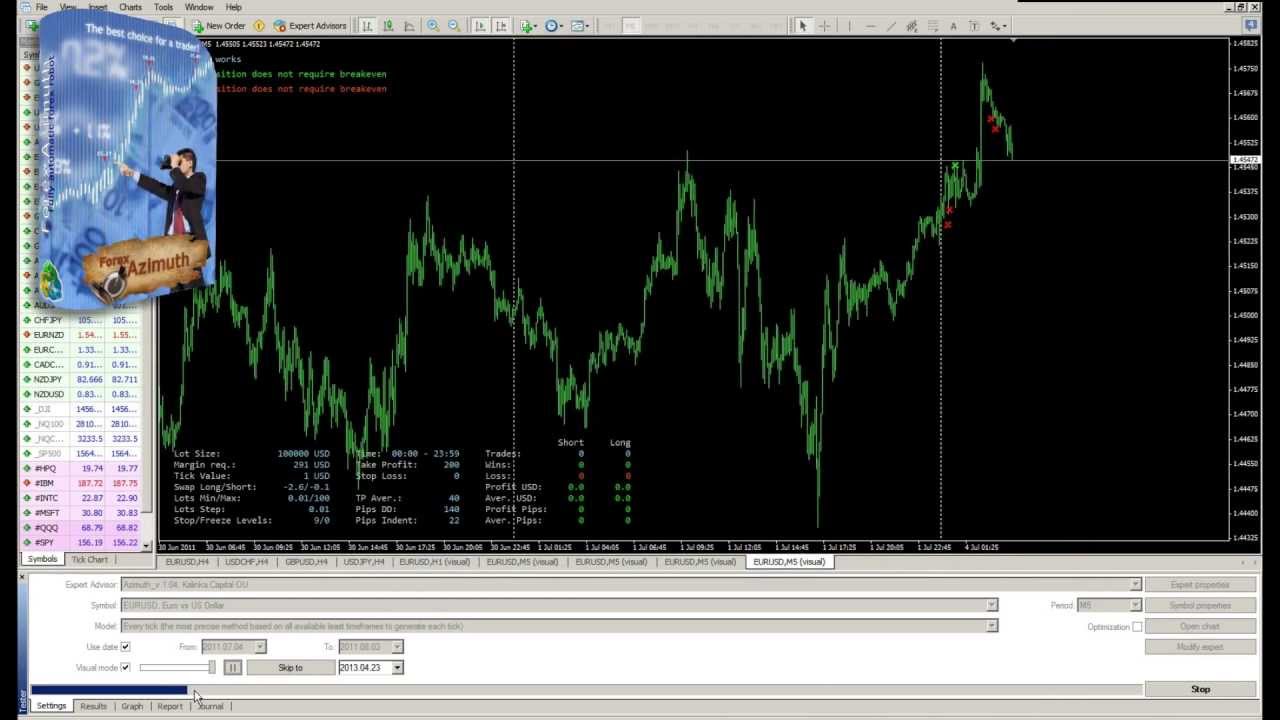The height and width of the screenshot is (720, 1280).
Task: Click the Modify expert button
Action: (1200, 647)
